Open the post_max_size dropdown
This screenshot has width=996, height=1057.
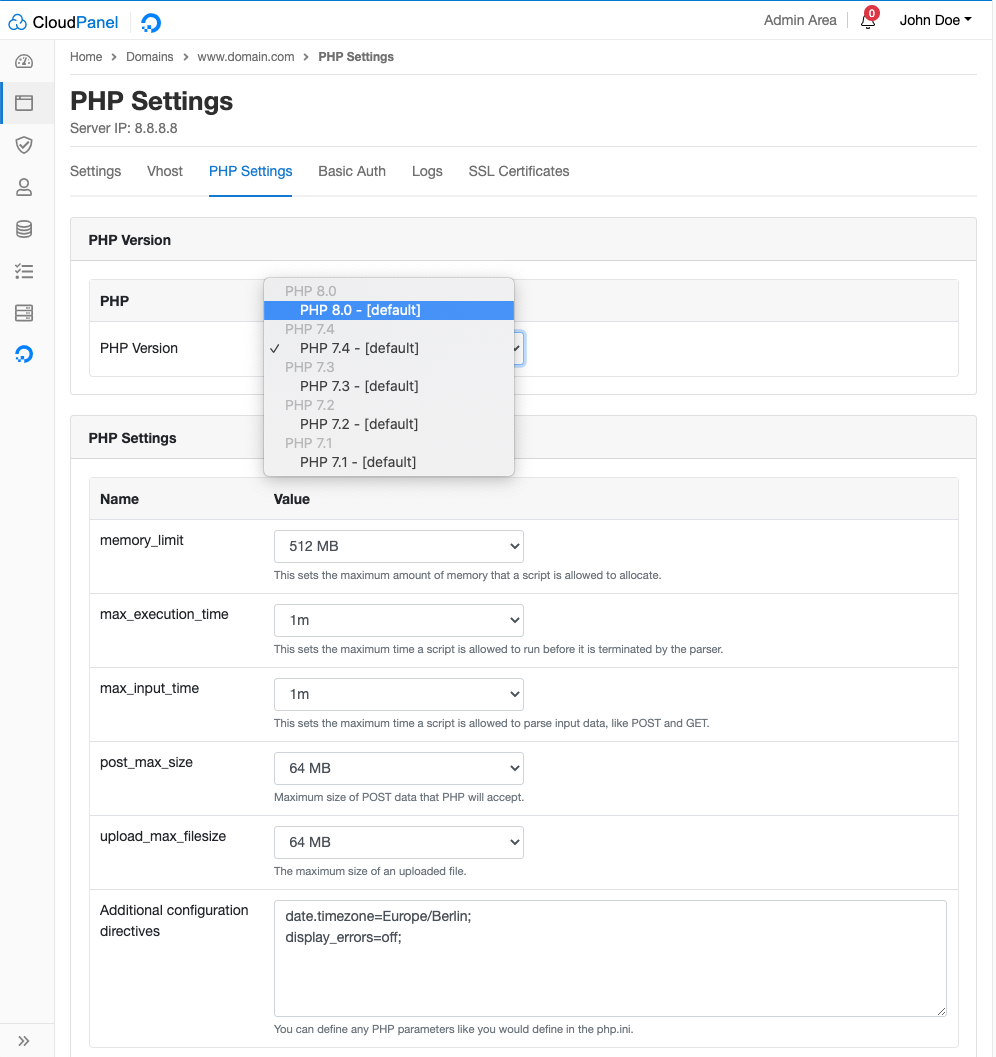398,768
